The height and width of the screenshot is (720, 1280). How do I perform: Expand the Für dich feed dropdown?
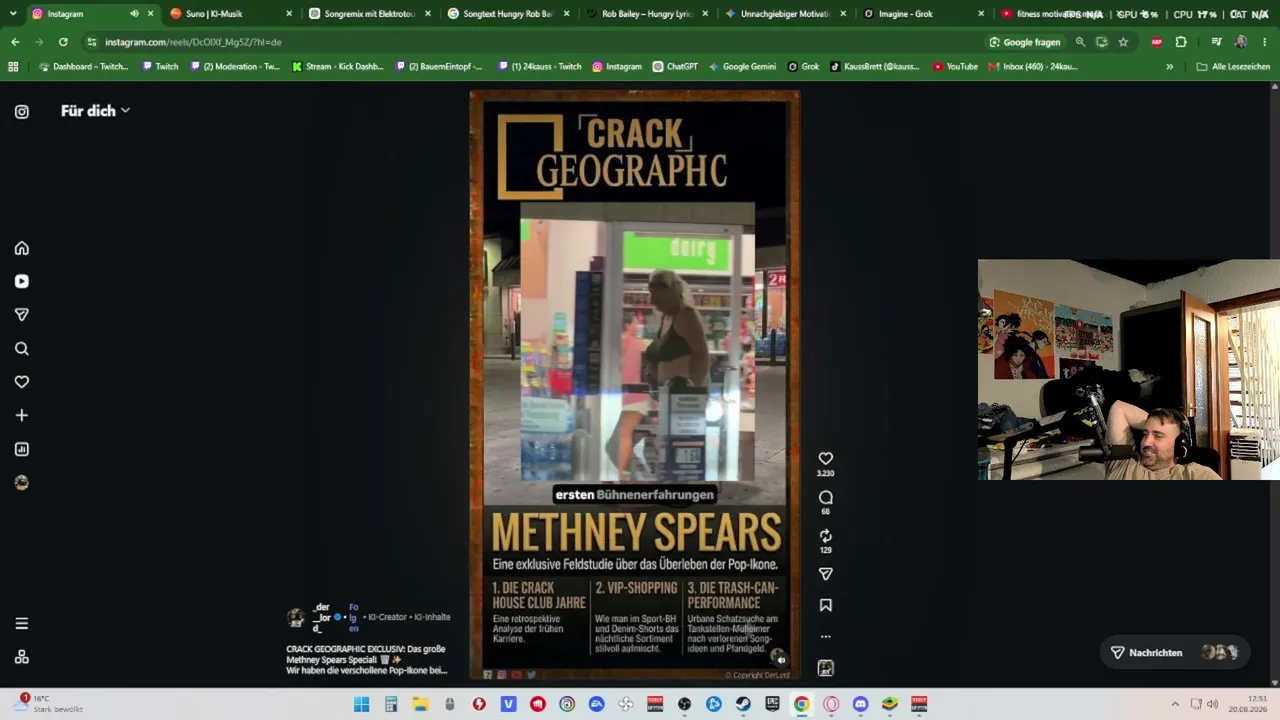(95, 111)
